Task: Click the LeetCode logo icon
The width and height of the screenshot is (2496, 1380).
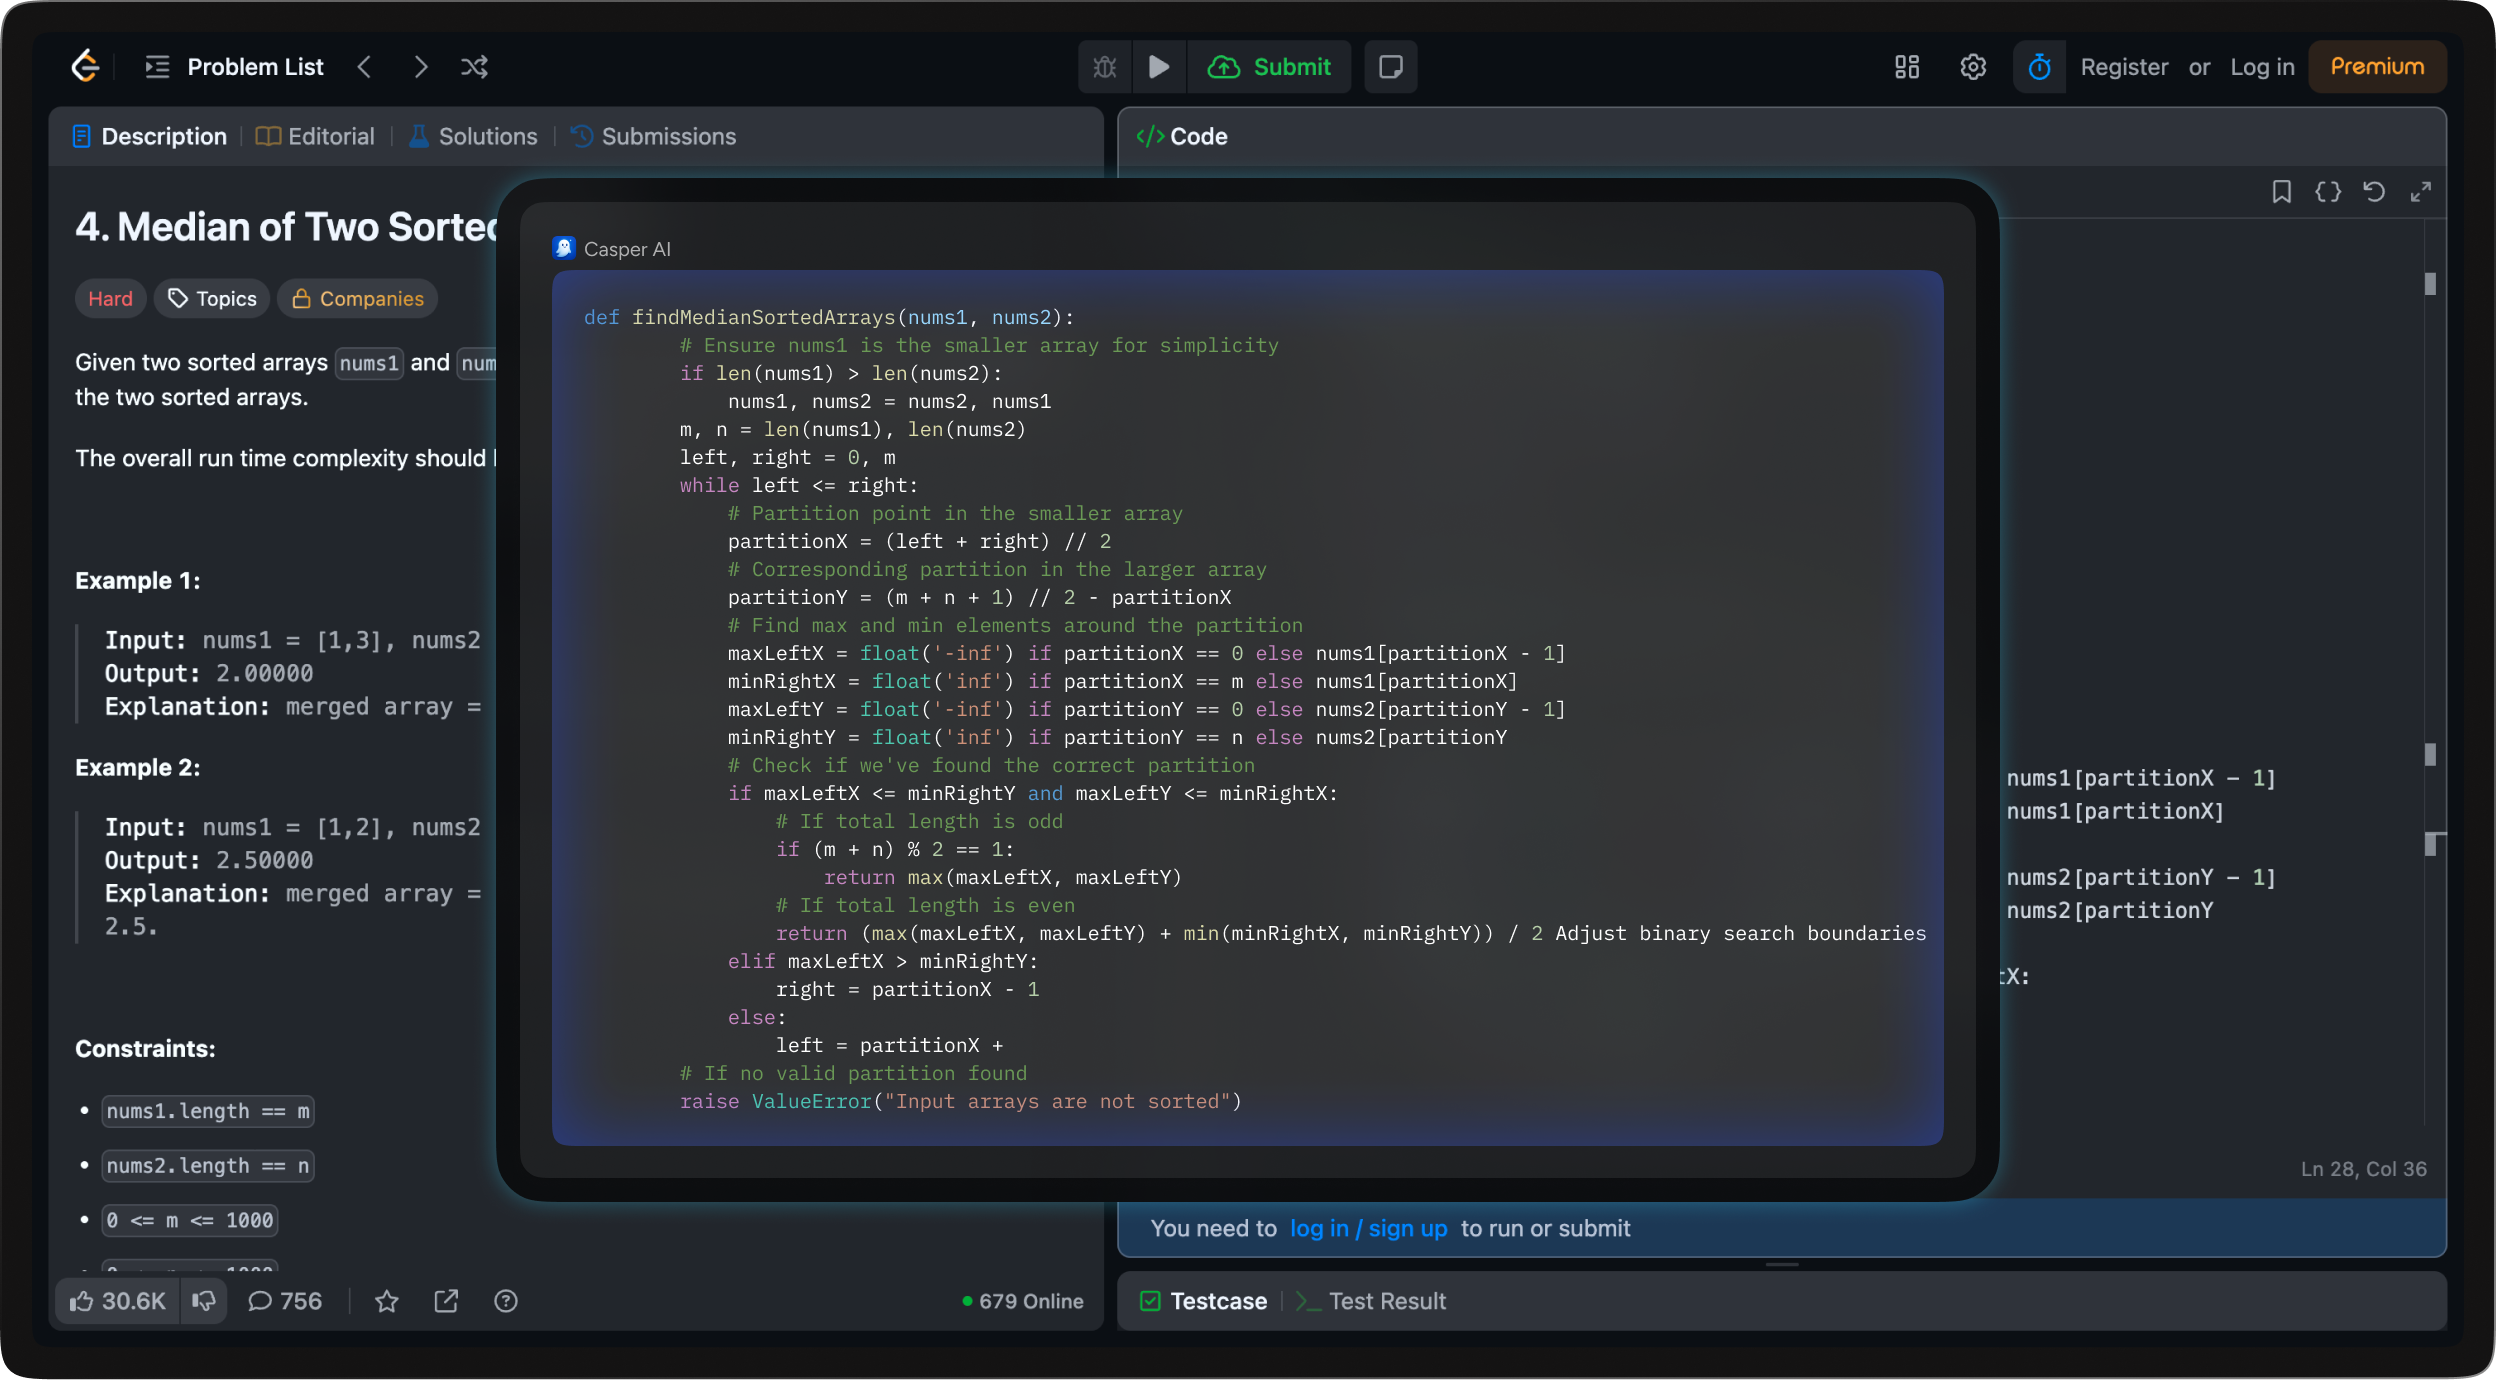Action: click(86, 66)
